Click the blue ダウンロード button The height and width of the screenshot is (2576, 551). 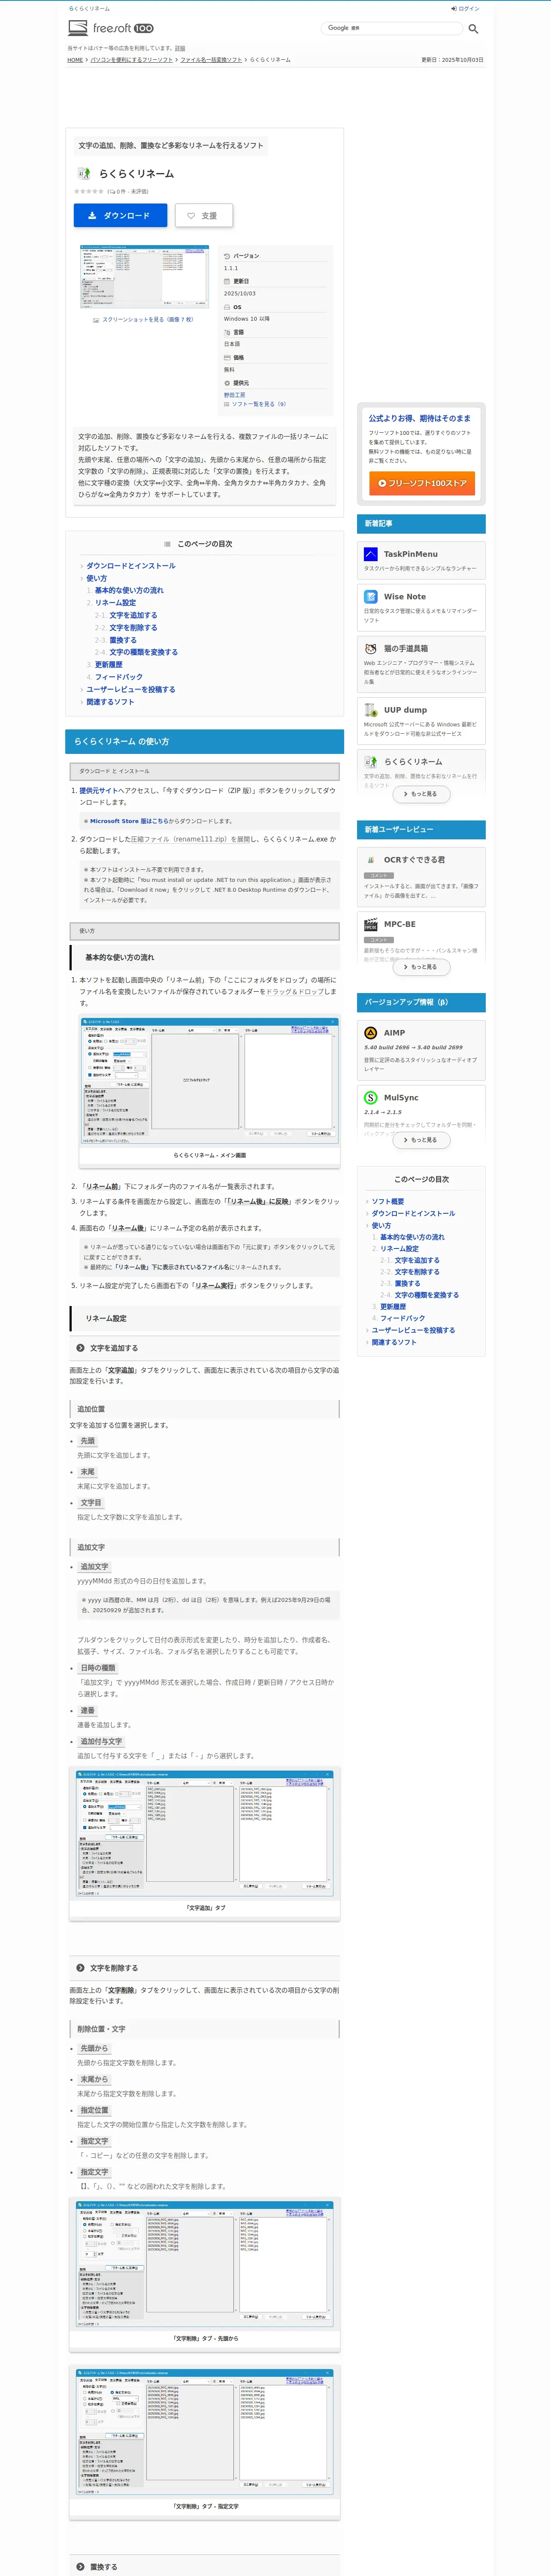pyautogui.click(x=120, y=215)
